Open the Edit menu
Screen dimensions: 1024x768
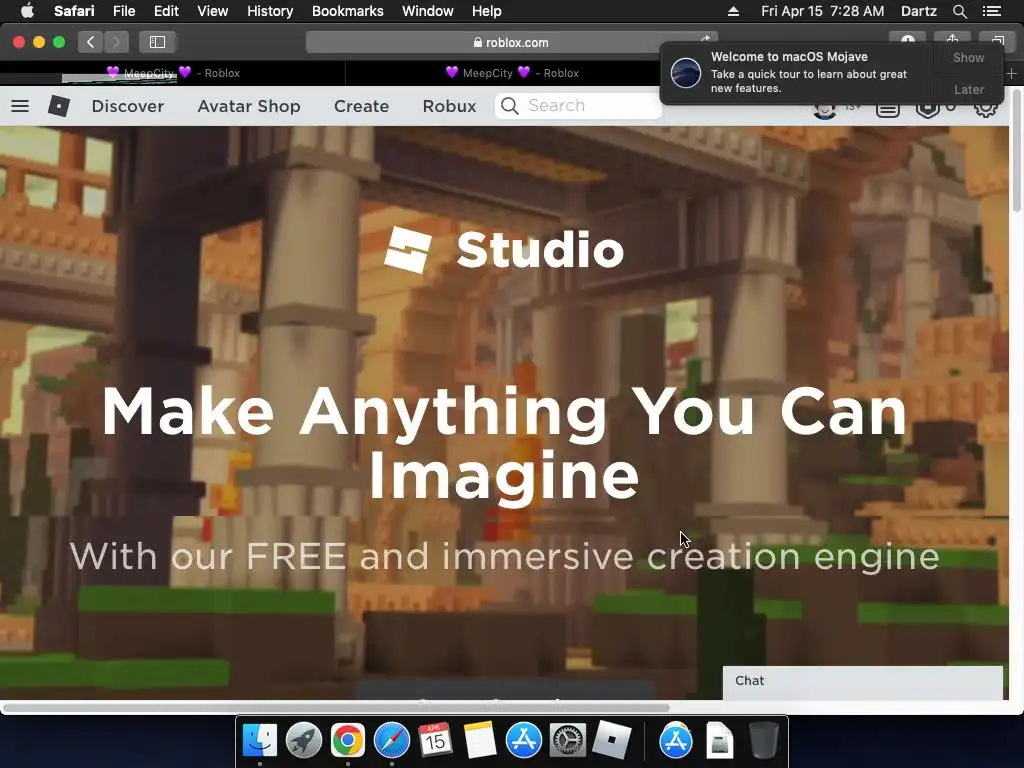point(166,11)
